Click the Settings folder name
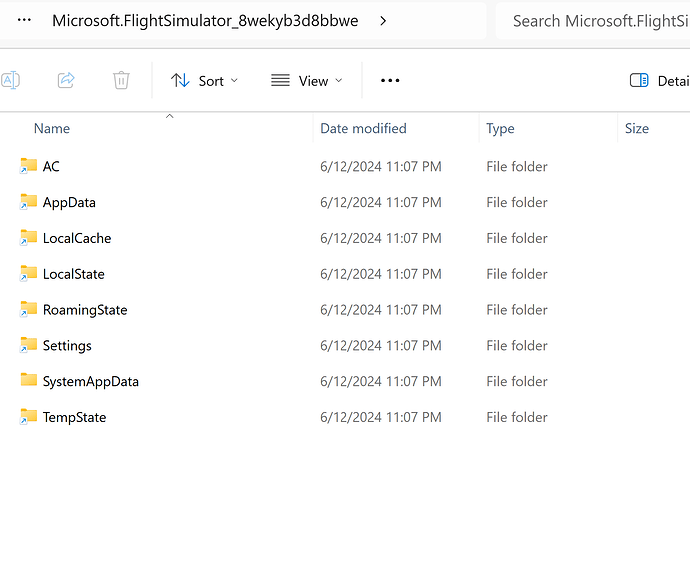 [x=67, y=346]
